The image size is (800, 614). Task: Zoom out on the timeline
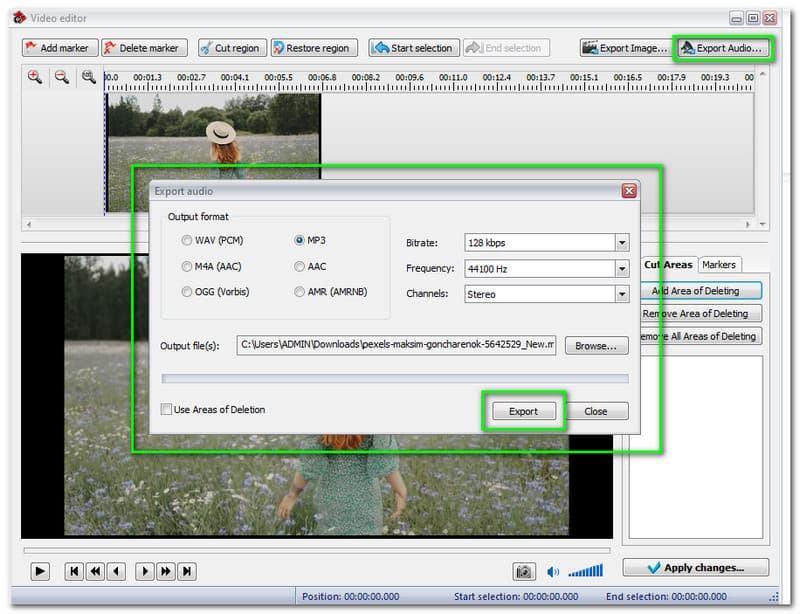(x=62, y=78)
